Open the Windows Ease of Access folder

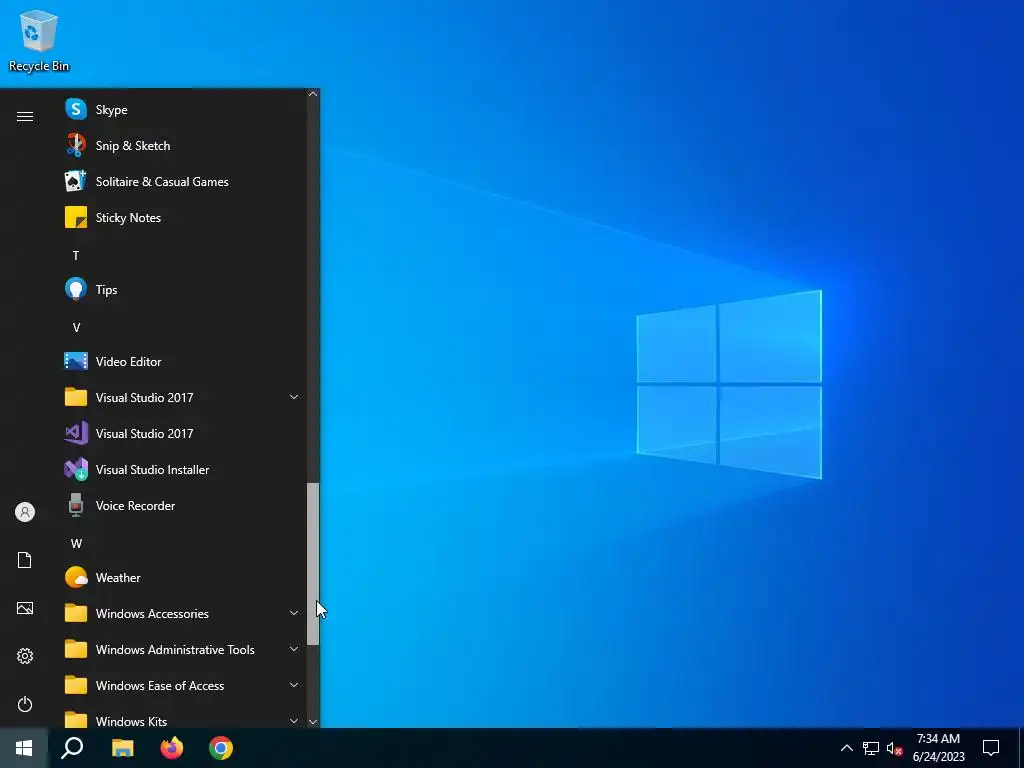coord(183,685)
